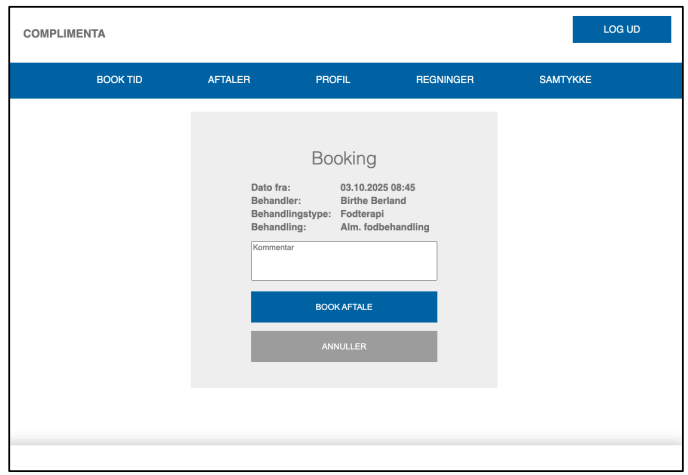Screen dimensions: 688x475
Task: Click the gray footer strip at page bottom
Action: coord(344,440)
